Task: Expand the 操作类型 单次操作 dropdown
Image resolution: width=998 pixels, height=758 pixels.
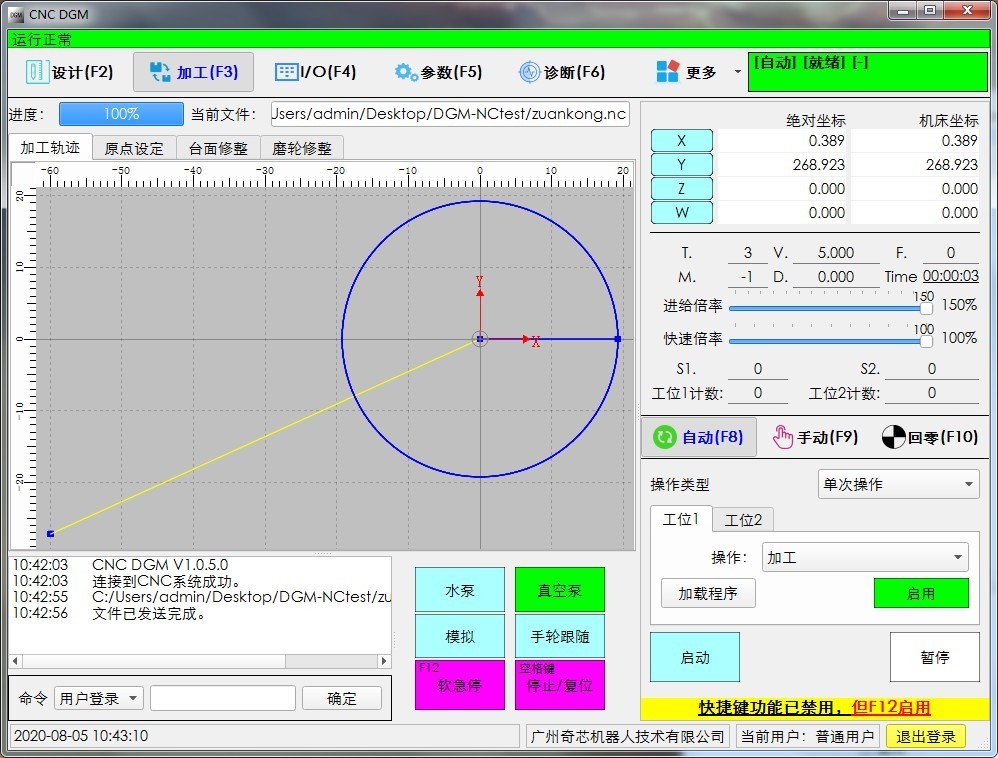Action: coord(897,484)
